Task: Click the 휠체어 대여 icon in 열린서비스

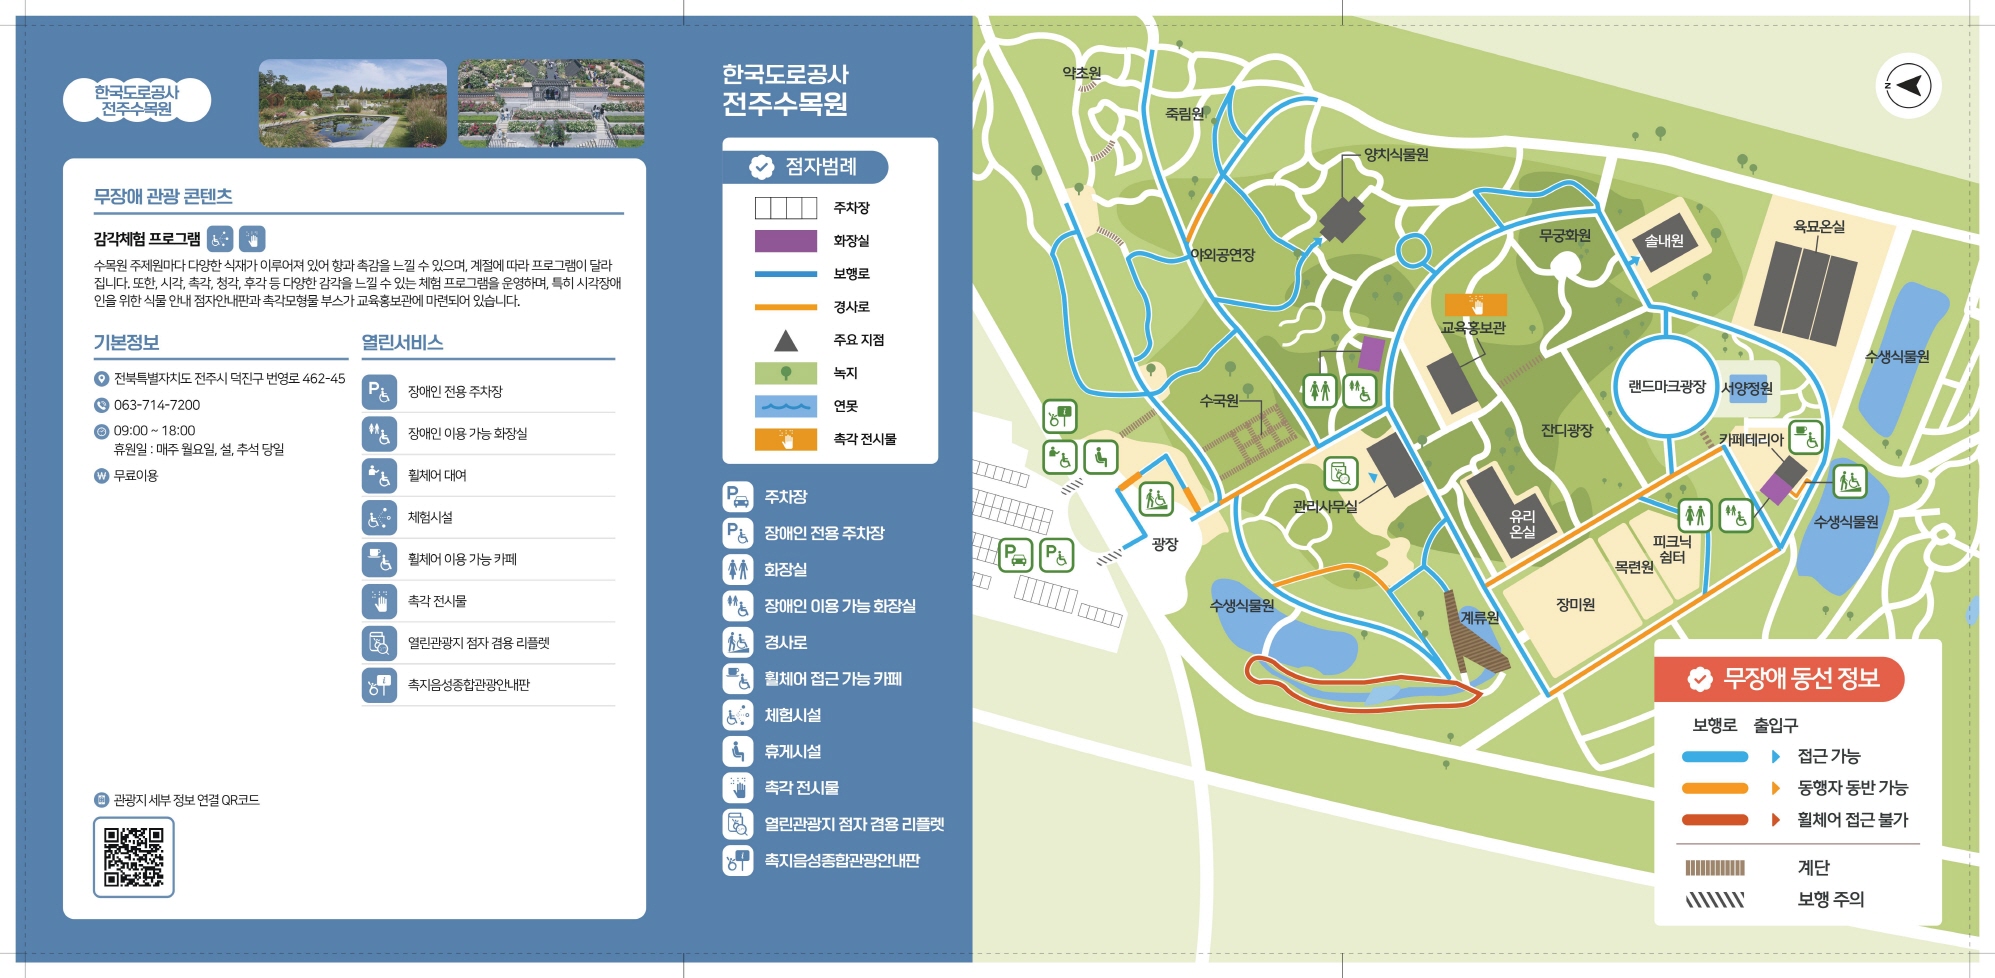Action: 379,476
